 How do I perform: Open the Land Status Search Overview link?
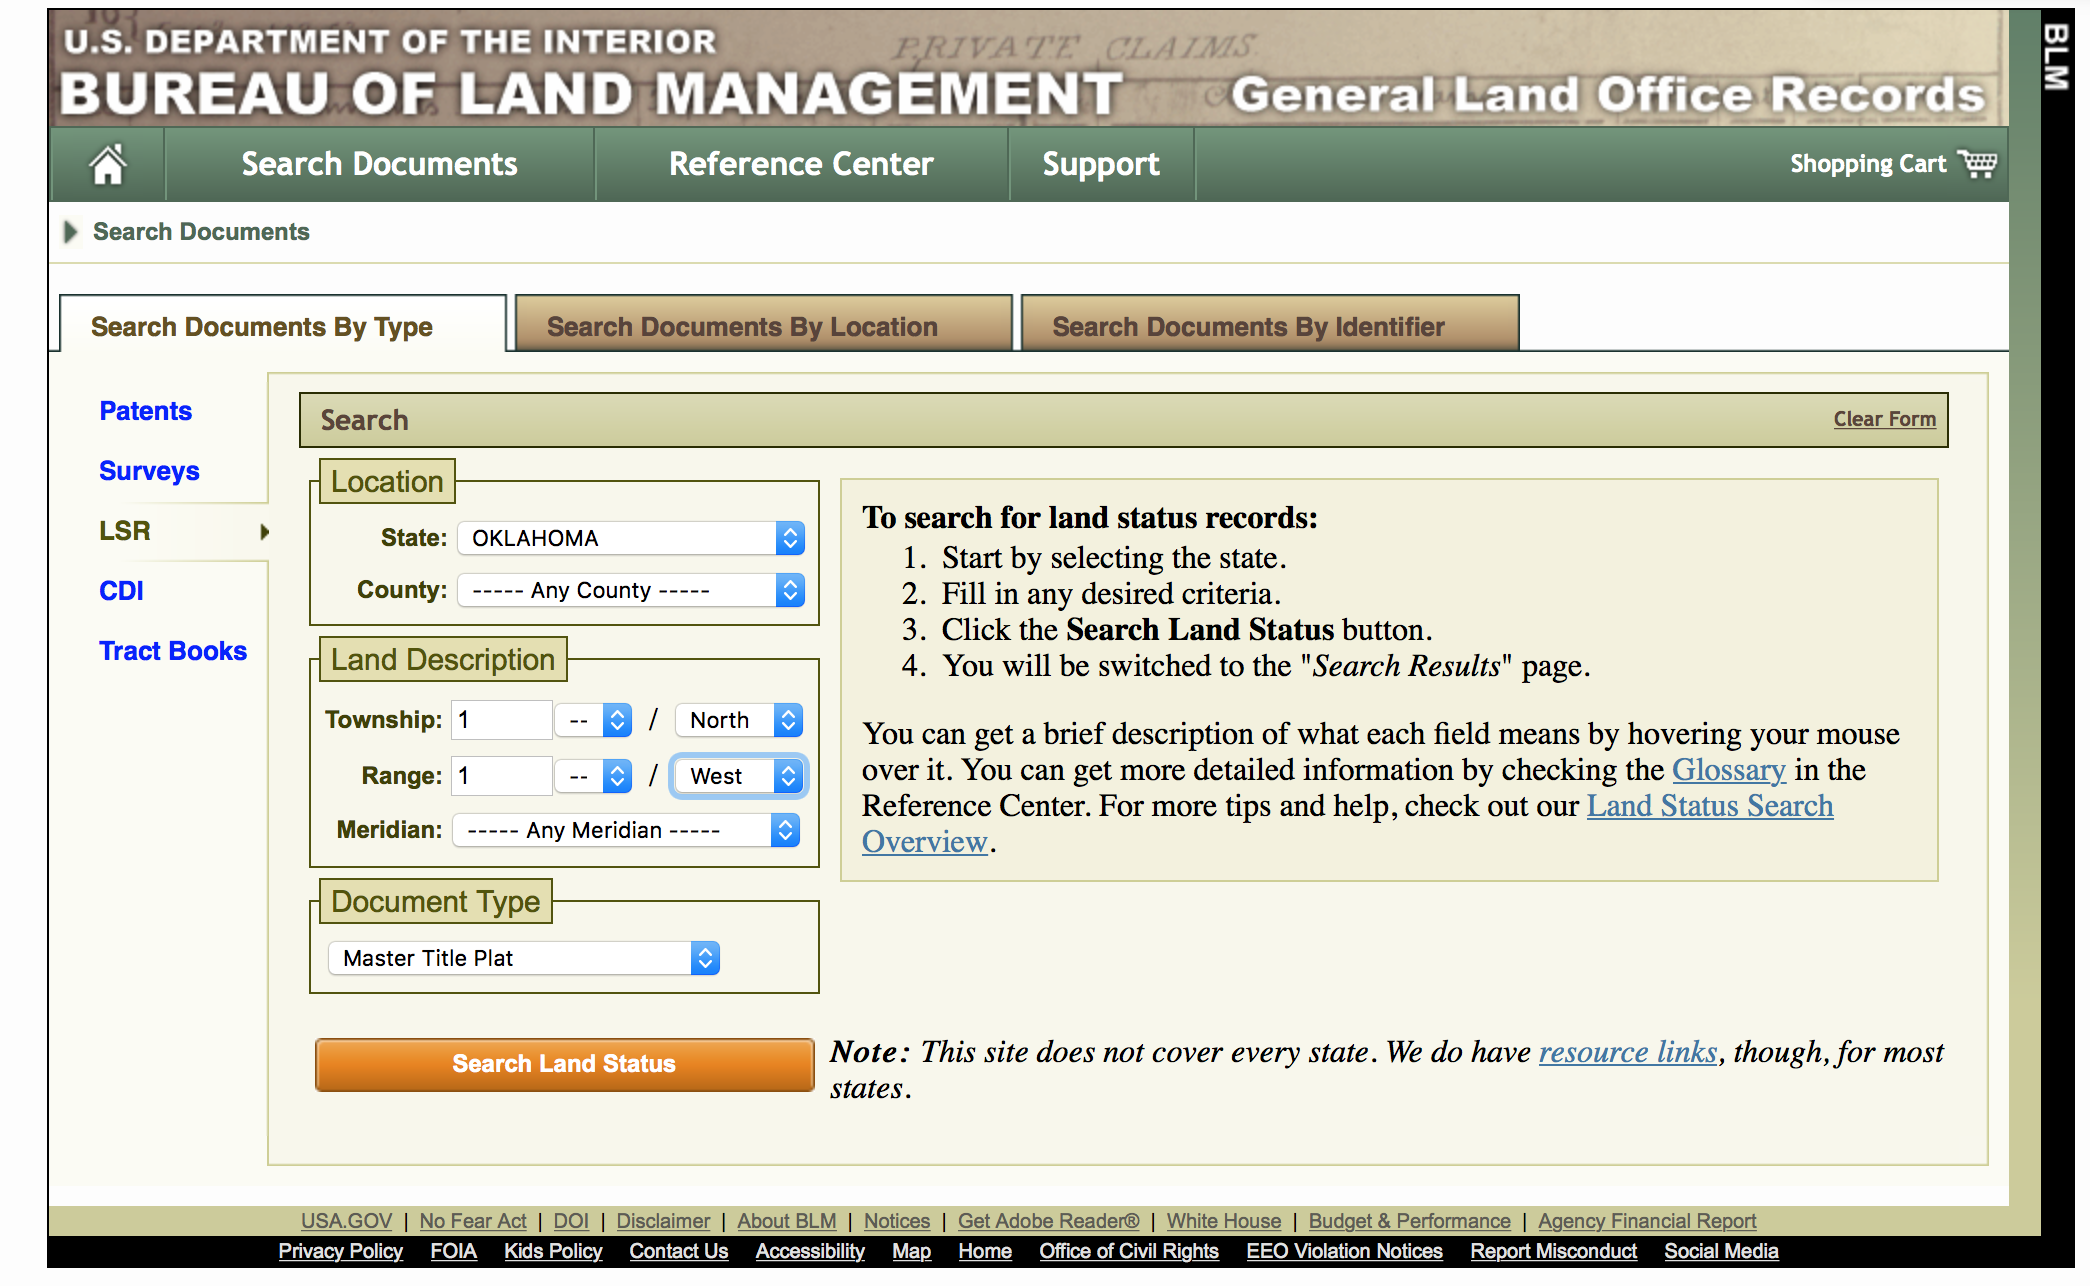point(1347,824)
